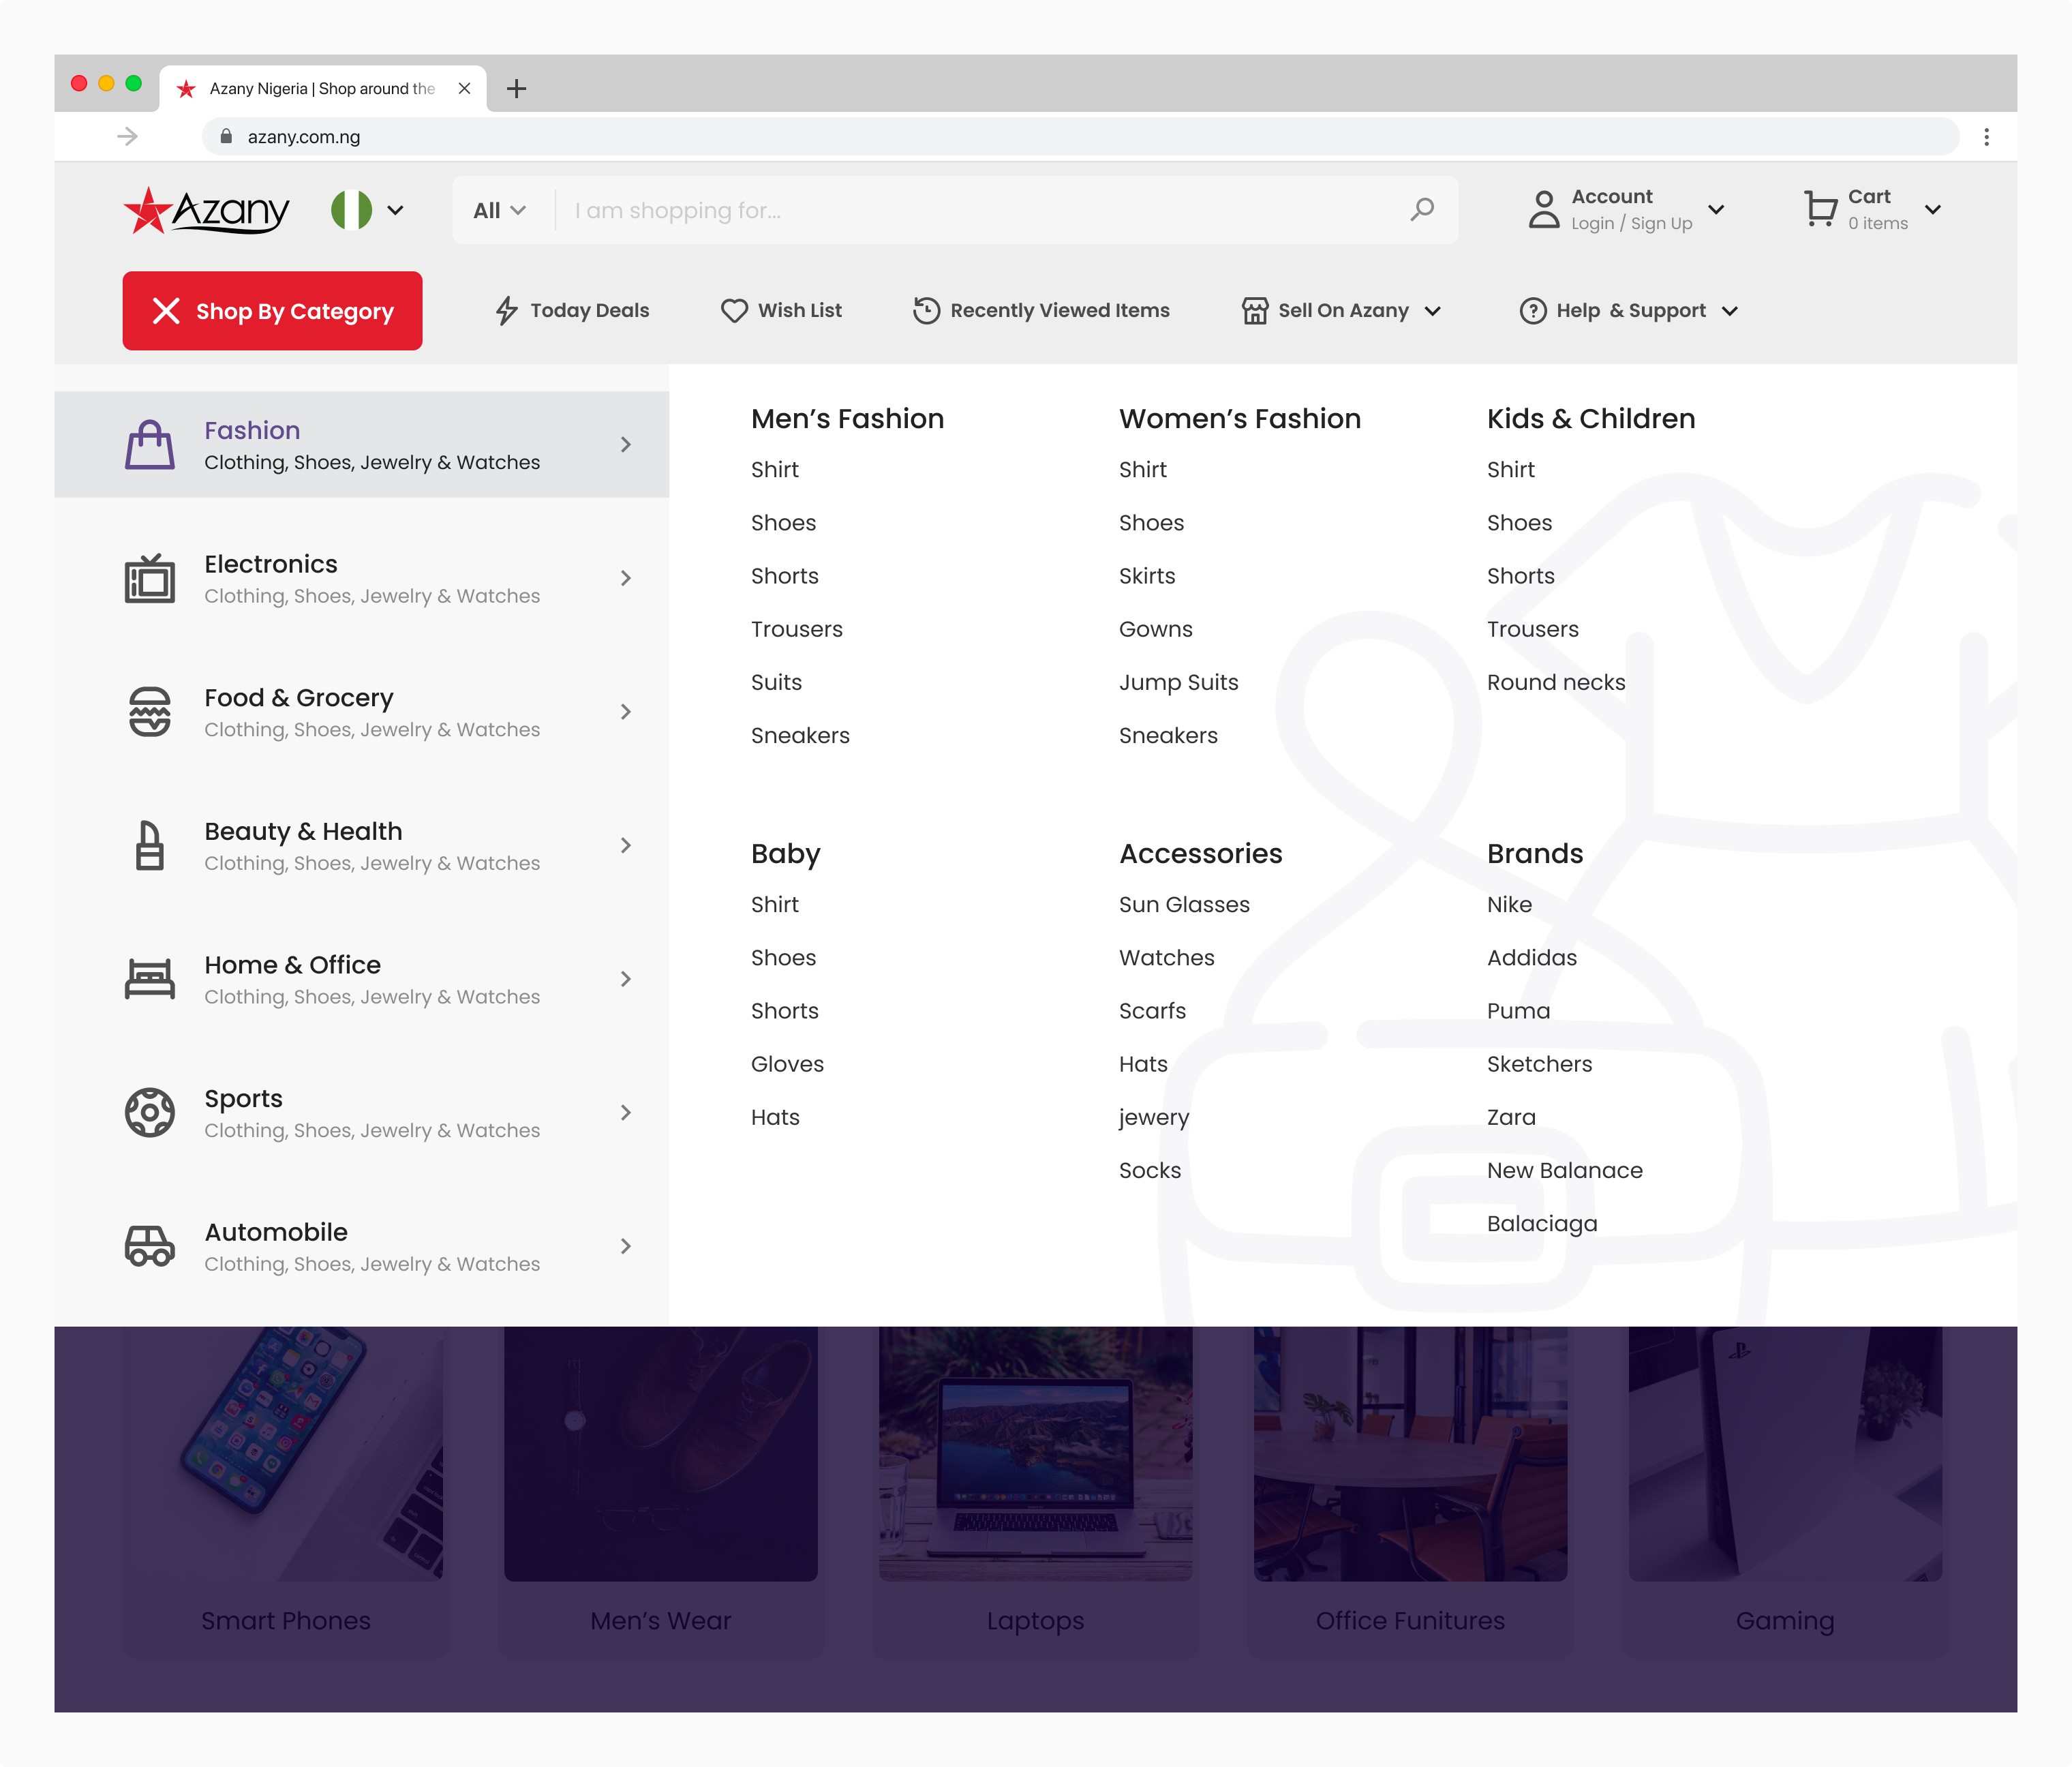Click the shopping cart icon
This screenshot has height=1767, width=2072.
click(1821, 209)
